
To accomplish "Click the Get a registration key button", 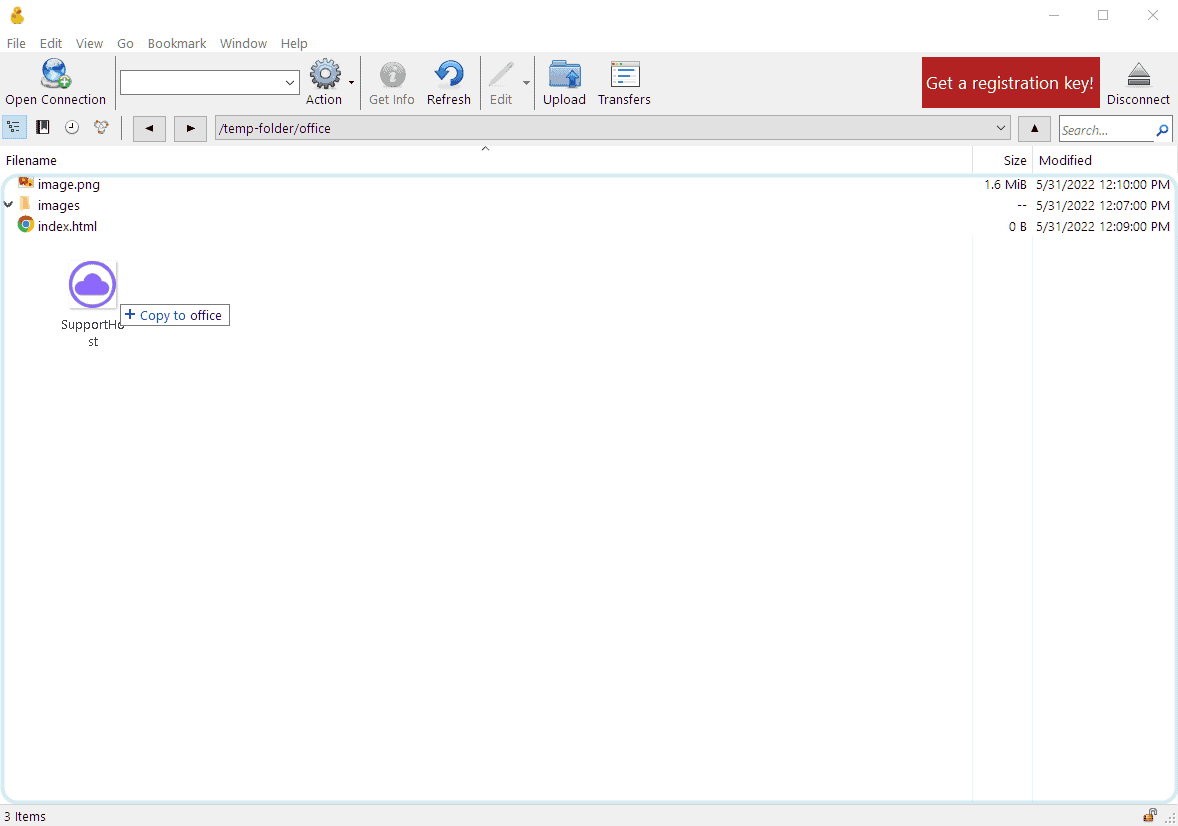I will point(1010,83).
